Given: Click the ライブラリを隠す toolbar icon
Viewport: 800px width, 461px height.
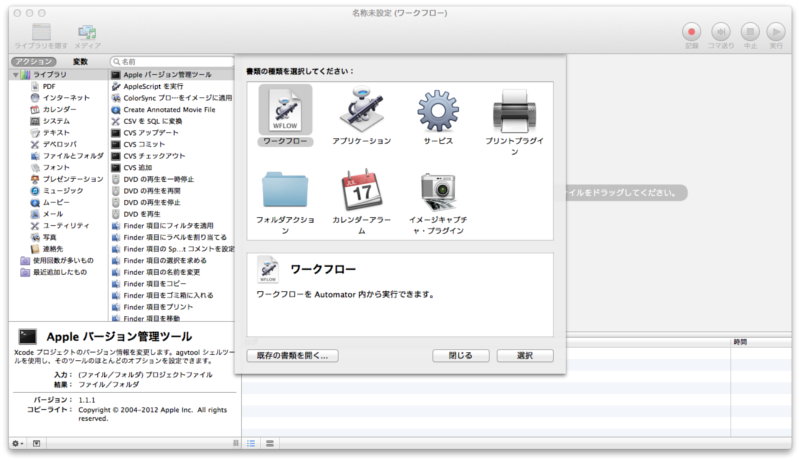Looking at the screenshot, I should click(41, 32).
